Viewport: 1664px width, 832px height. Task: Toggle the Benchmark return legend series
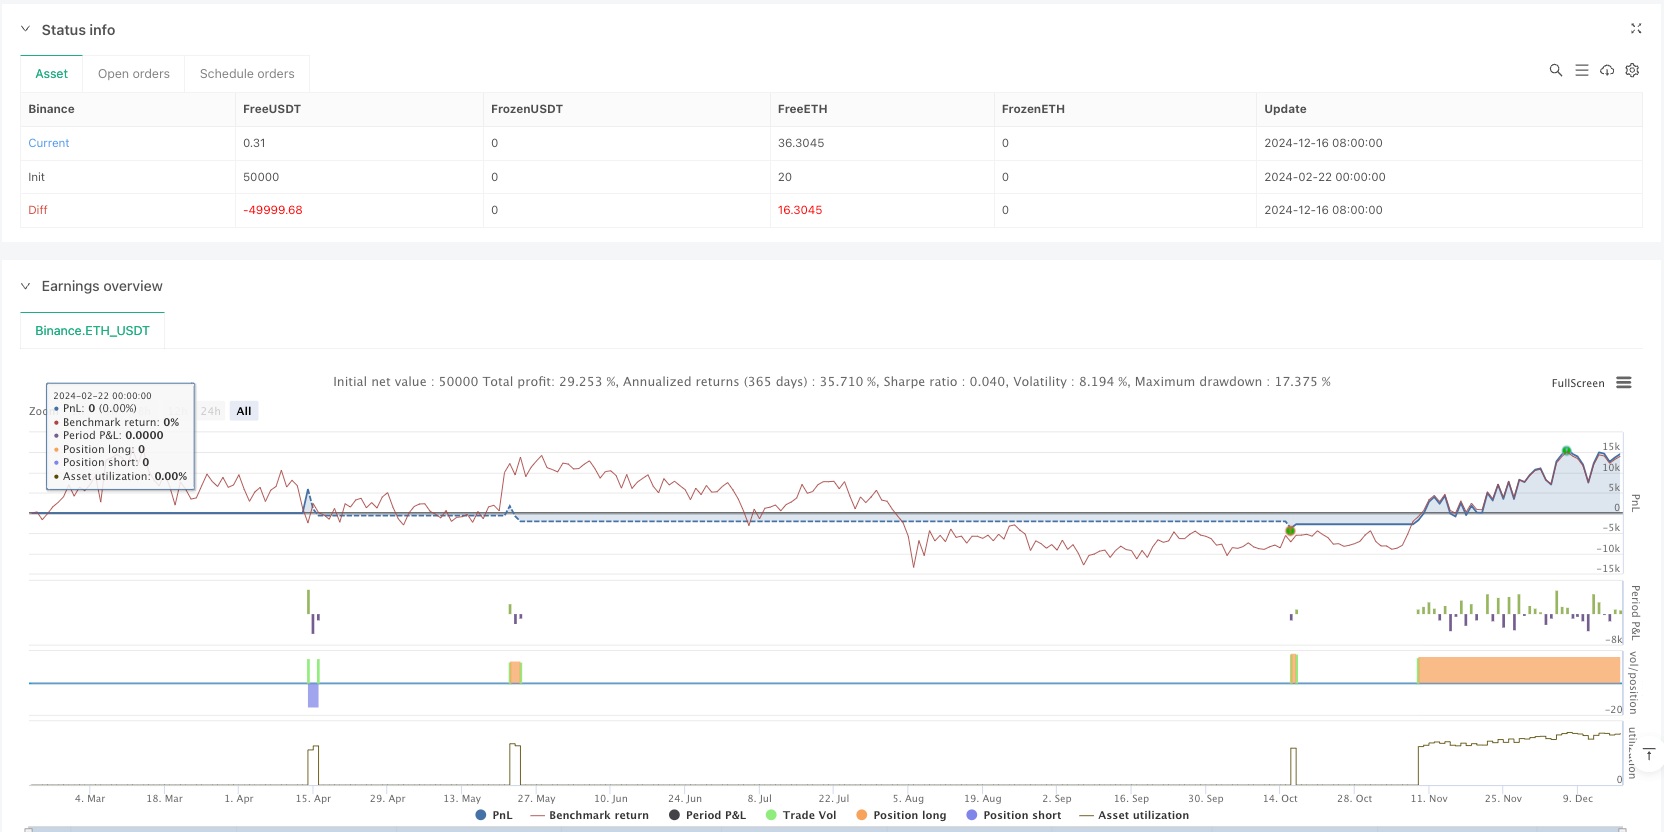pos(590,815)
